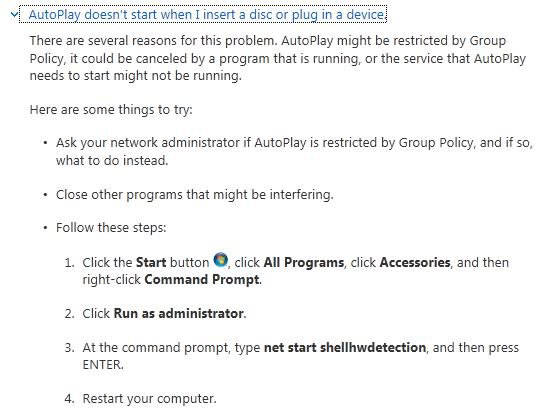This screenshot has height=418, width=559.
Task: Click the "net start shellhwdetection" command text
Action: [345, 347]
